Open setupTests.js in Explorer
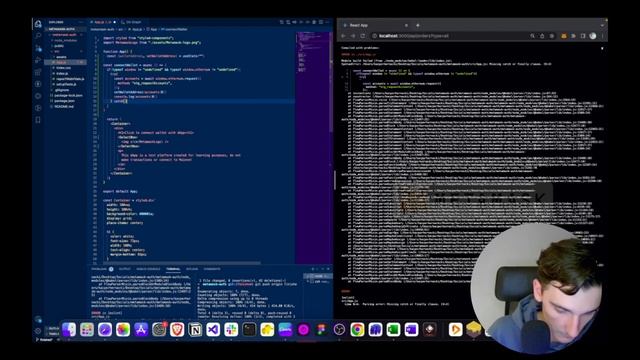The width and height of the screenshot is (640, 360). [67, 84]
